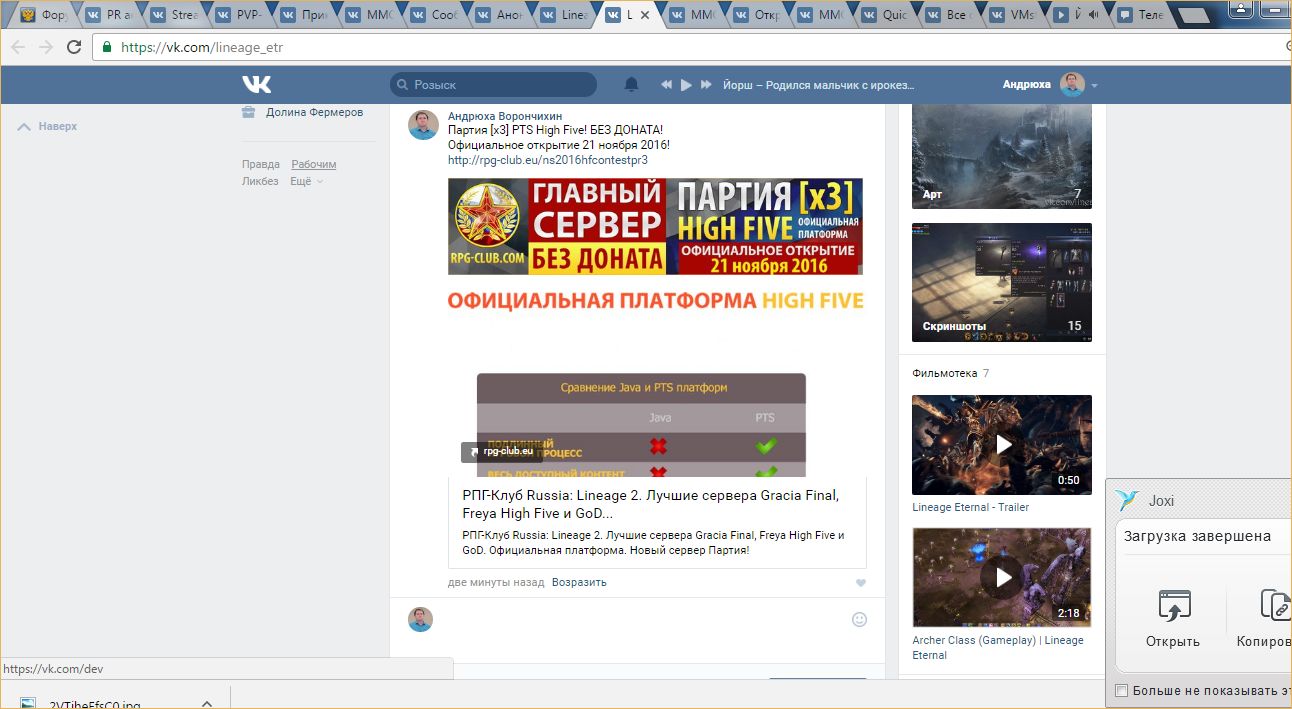Skip to previous track in header

[666, 85]
